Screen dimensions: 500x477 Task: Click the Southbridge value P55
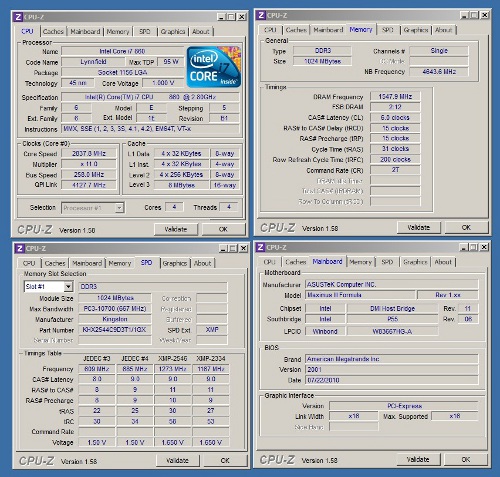392,319
